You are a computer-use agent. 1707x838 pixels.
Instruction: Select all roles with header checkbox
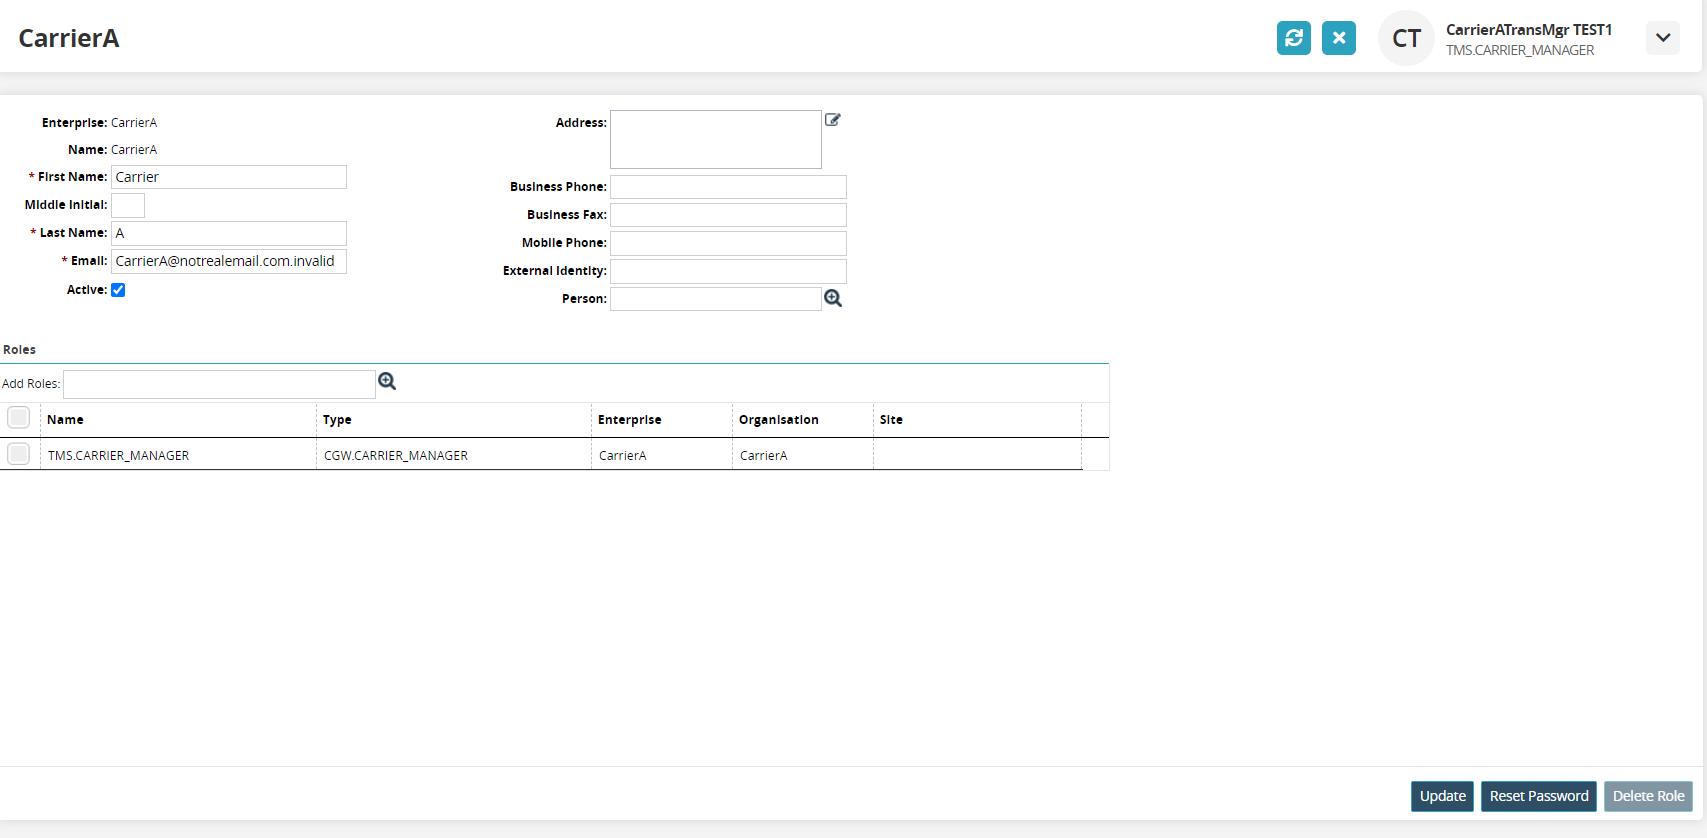(18, 417)
